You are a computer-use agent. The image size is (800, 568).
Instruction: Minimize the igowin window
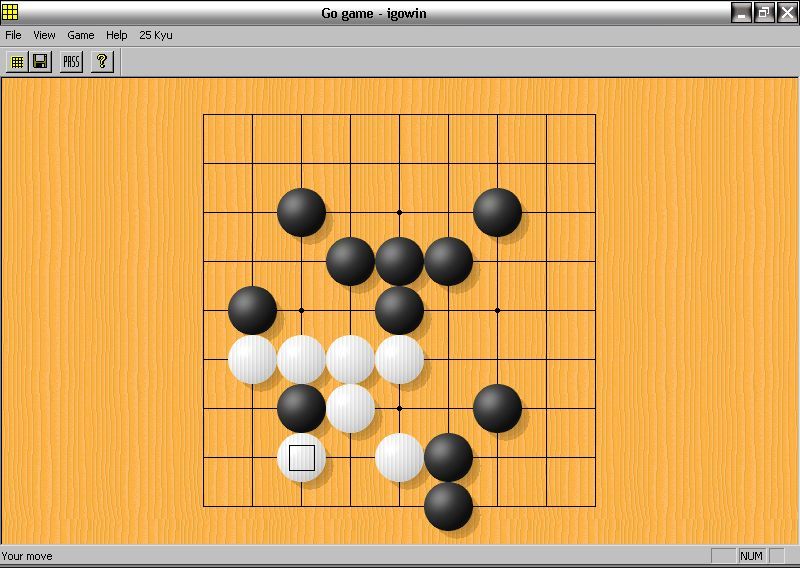(x=741, y=12)
